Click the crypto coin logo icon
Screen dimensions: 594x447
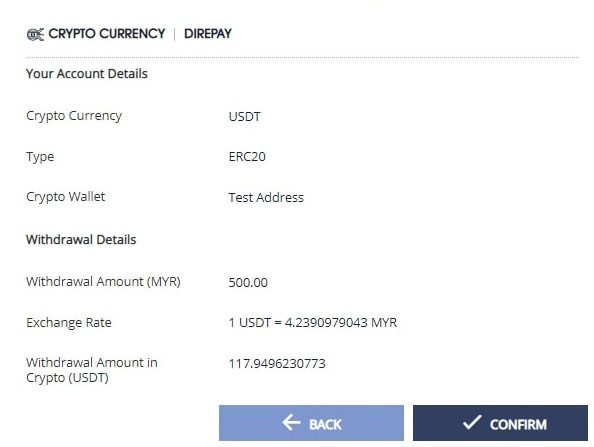point(35,34)
